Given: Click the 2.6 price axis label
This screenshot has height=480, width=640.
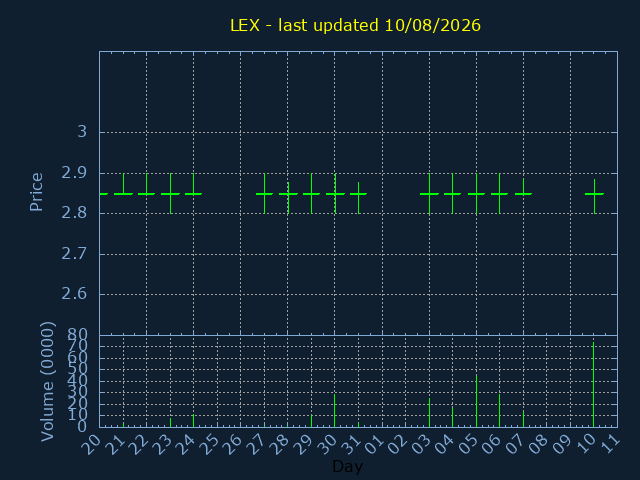Looking at the screenshot, I should click(x=74, y=293).
